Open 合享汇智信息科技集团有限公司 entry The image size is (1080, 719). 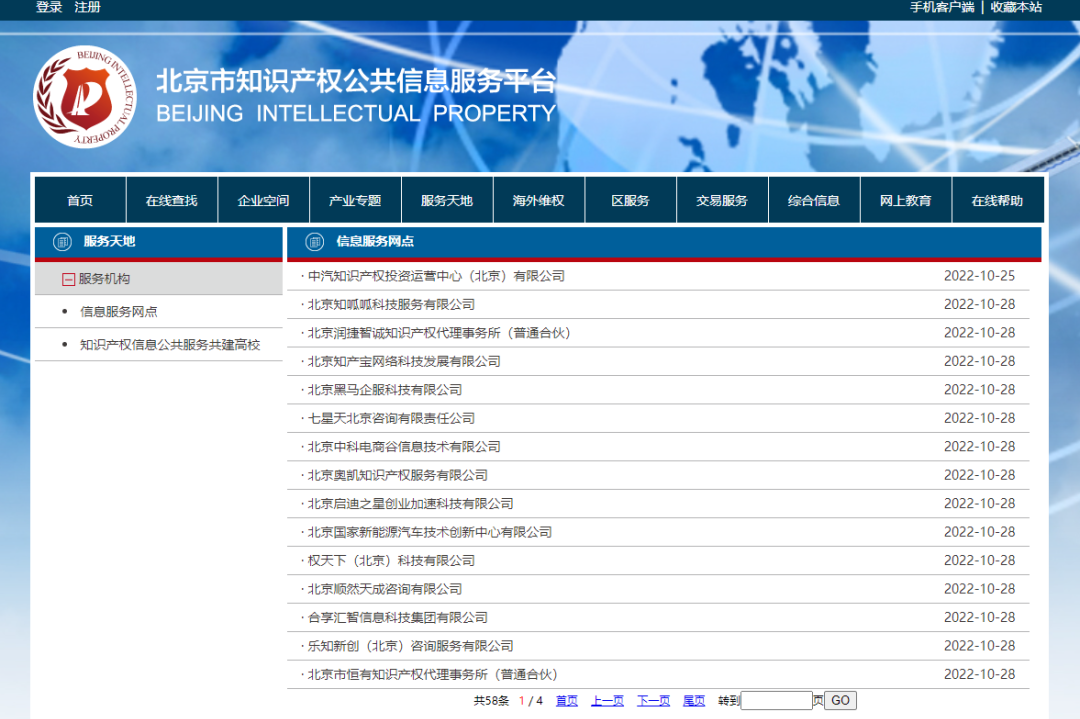click(397, 618)
